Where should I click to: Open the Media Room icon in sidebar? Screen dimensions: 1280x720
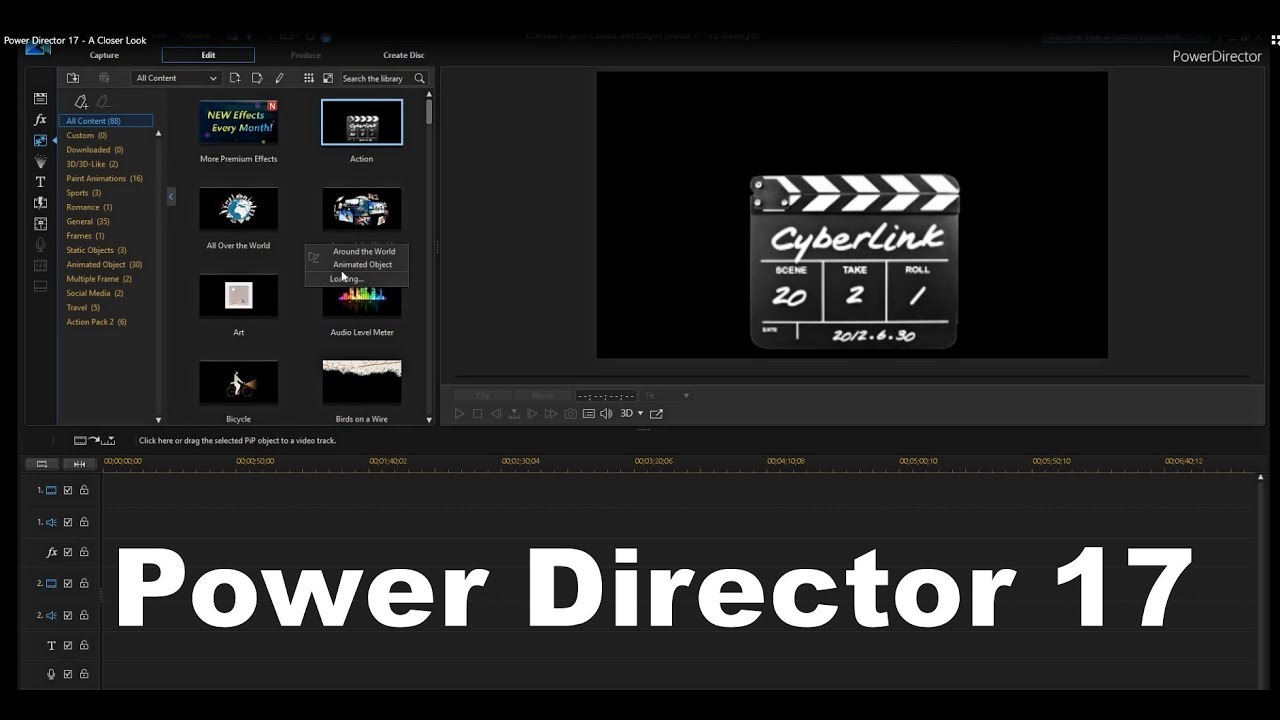tap(40, 99)
